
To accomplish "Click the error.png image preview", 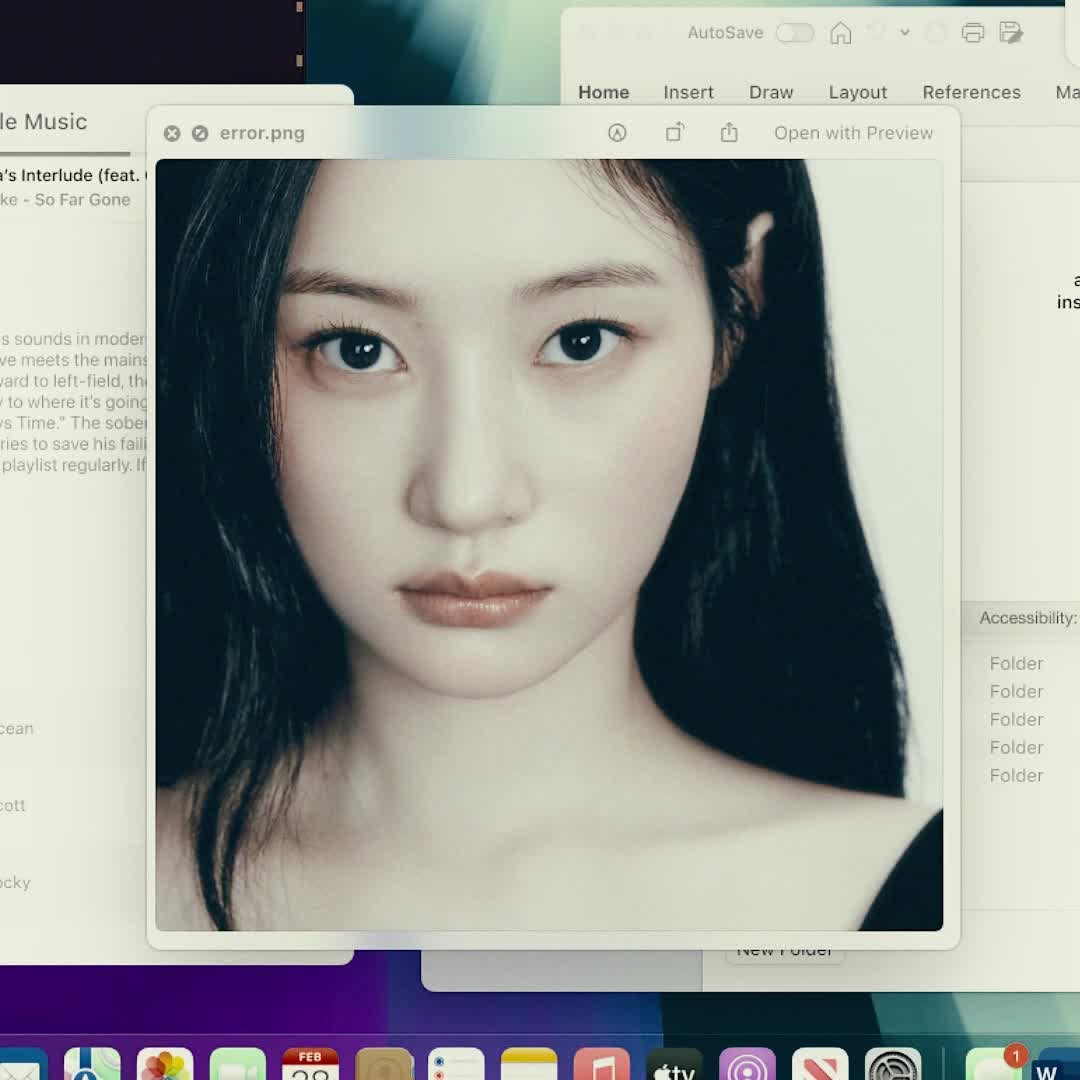I will 549,545.
